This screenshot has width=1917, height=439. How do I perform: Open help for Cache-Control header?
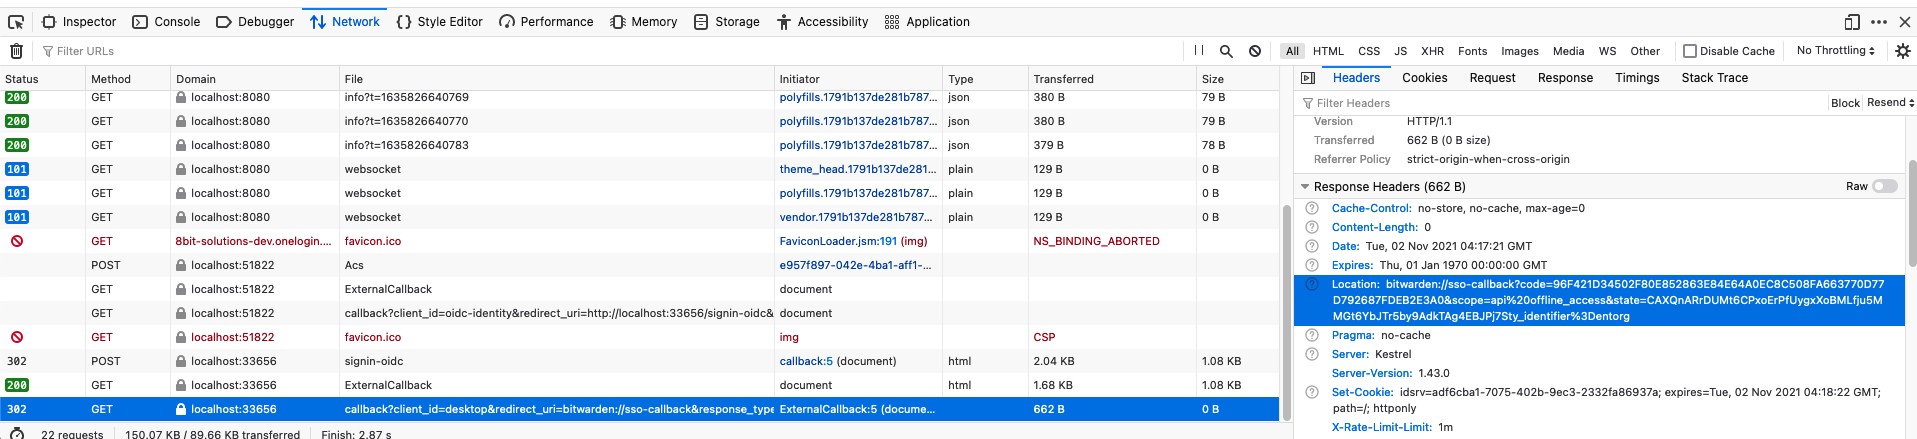[x=1312, y=208]
